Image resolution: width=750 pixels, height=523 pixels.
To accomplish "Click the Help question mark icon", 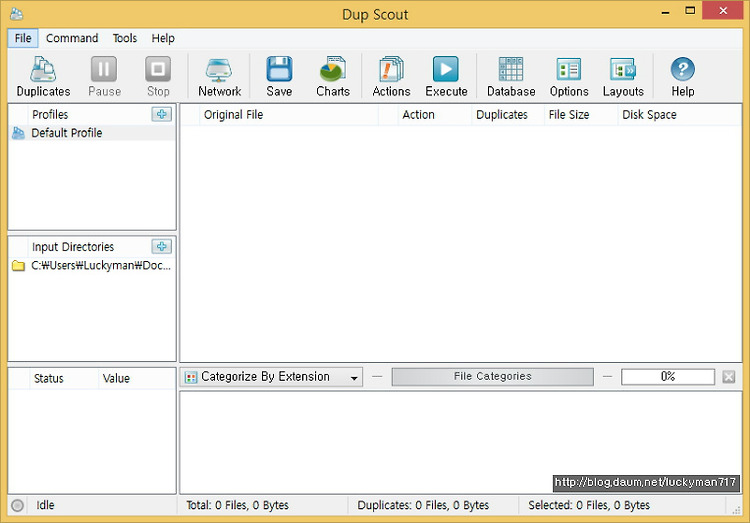I will click(683, 69).
